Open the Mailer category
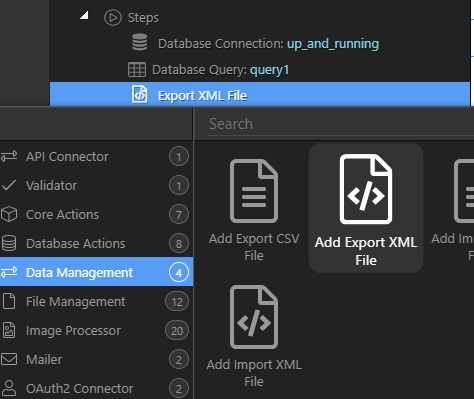474x399 pixels. coord(96,359)
